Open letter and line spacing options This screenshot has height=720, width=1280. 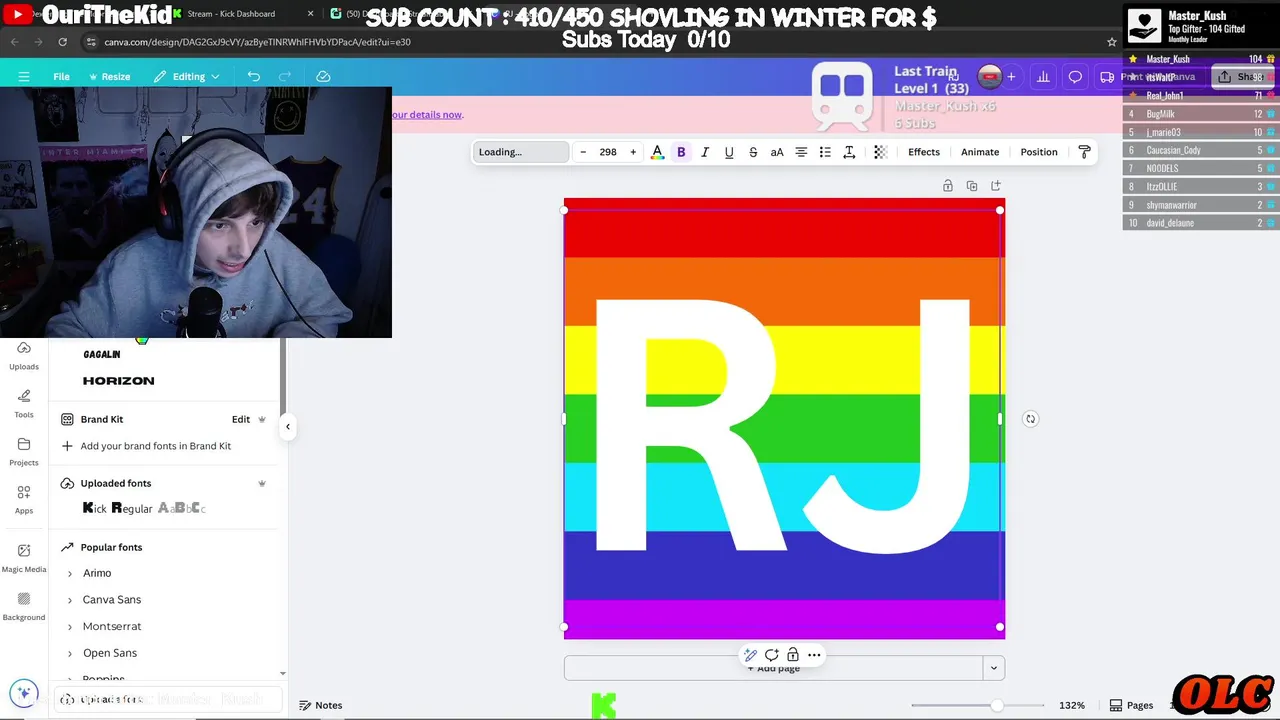[x=849, y=152]
